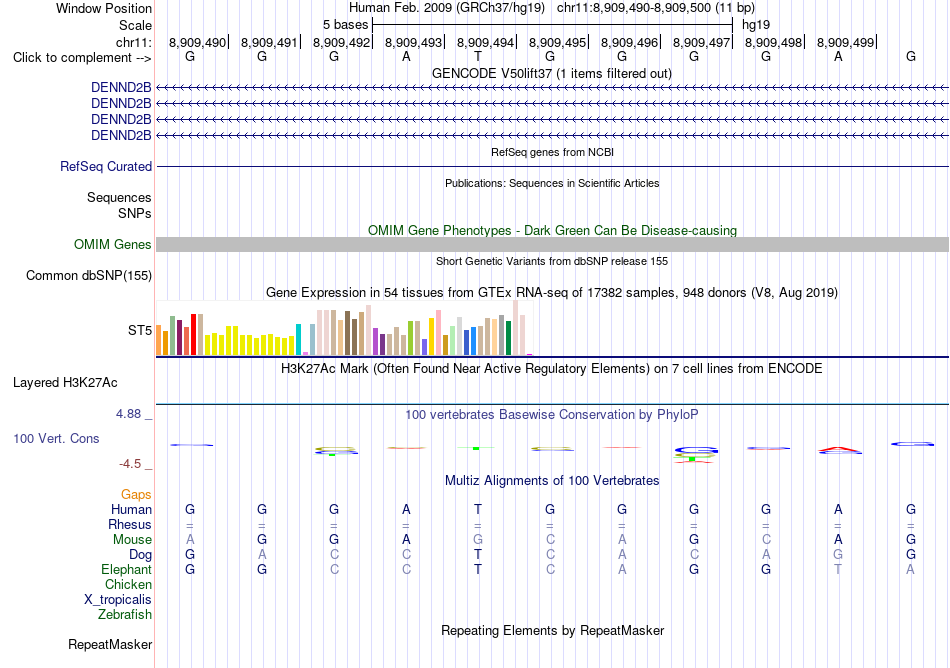
Task: Click the red A logo in PhyloP track
Action: [839, 449]
